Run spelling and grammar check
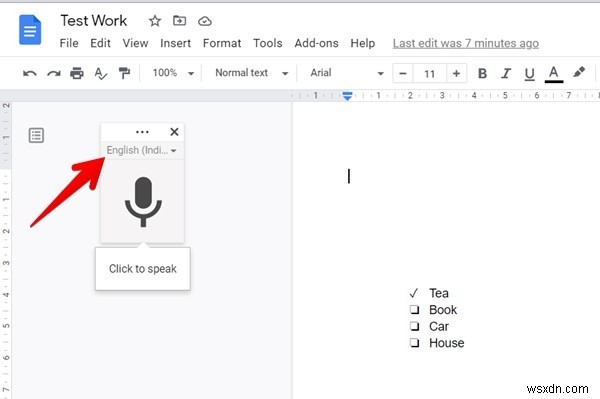The image size is (600, 399). 101,73
